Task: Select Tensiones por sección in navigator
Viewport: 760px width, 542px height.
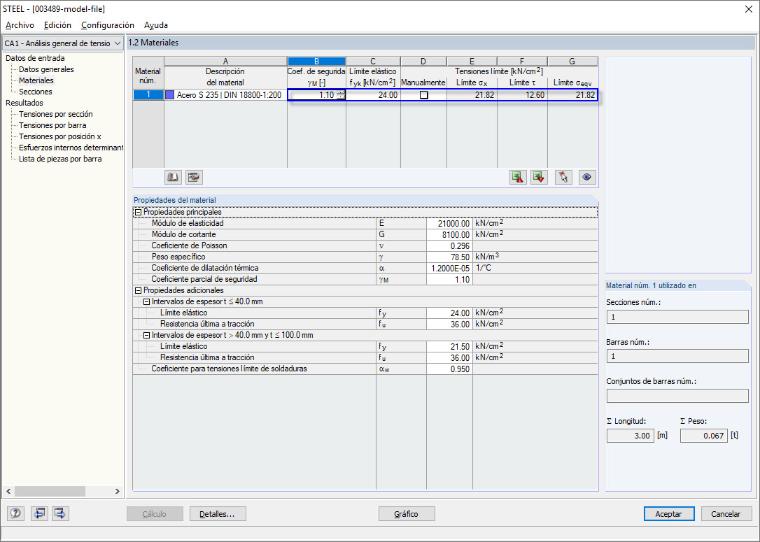Action: click(x=56, y=114)
